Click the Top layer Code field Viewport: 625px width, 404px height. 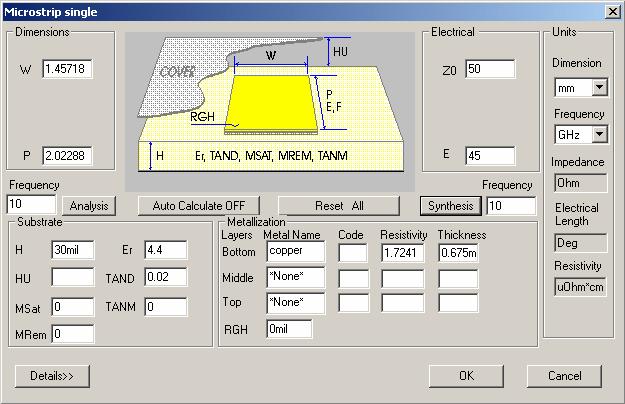coord(353,304)
